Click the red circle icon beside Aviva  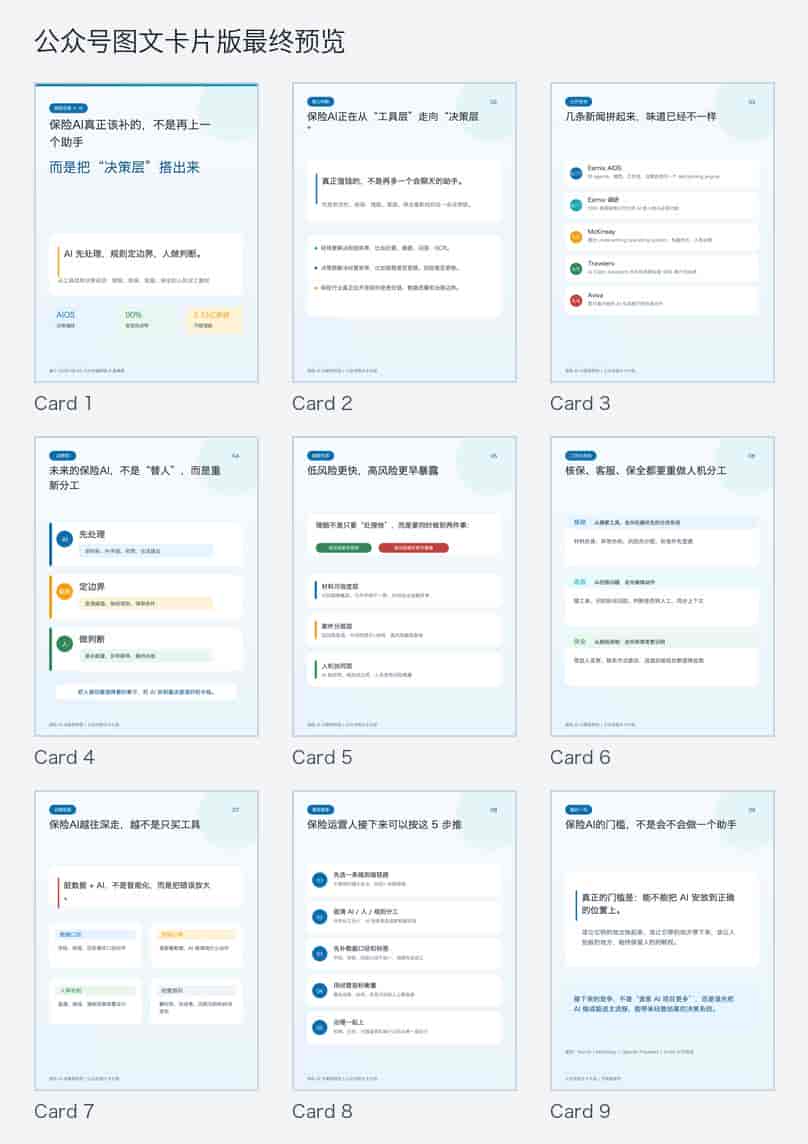575,300
